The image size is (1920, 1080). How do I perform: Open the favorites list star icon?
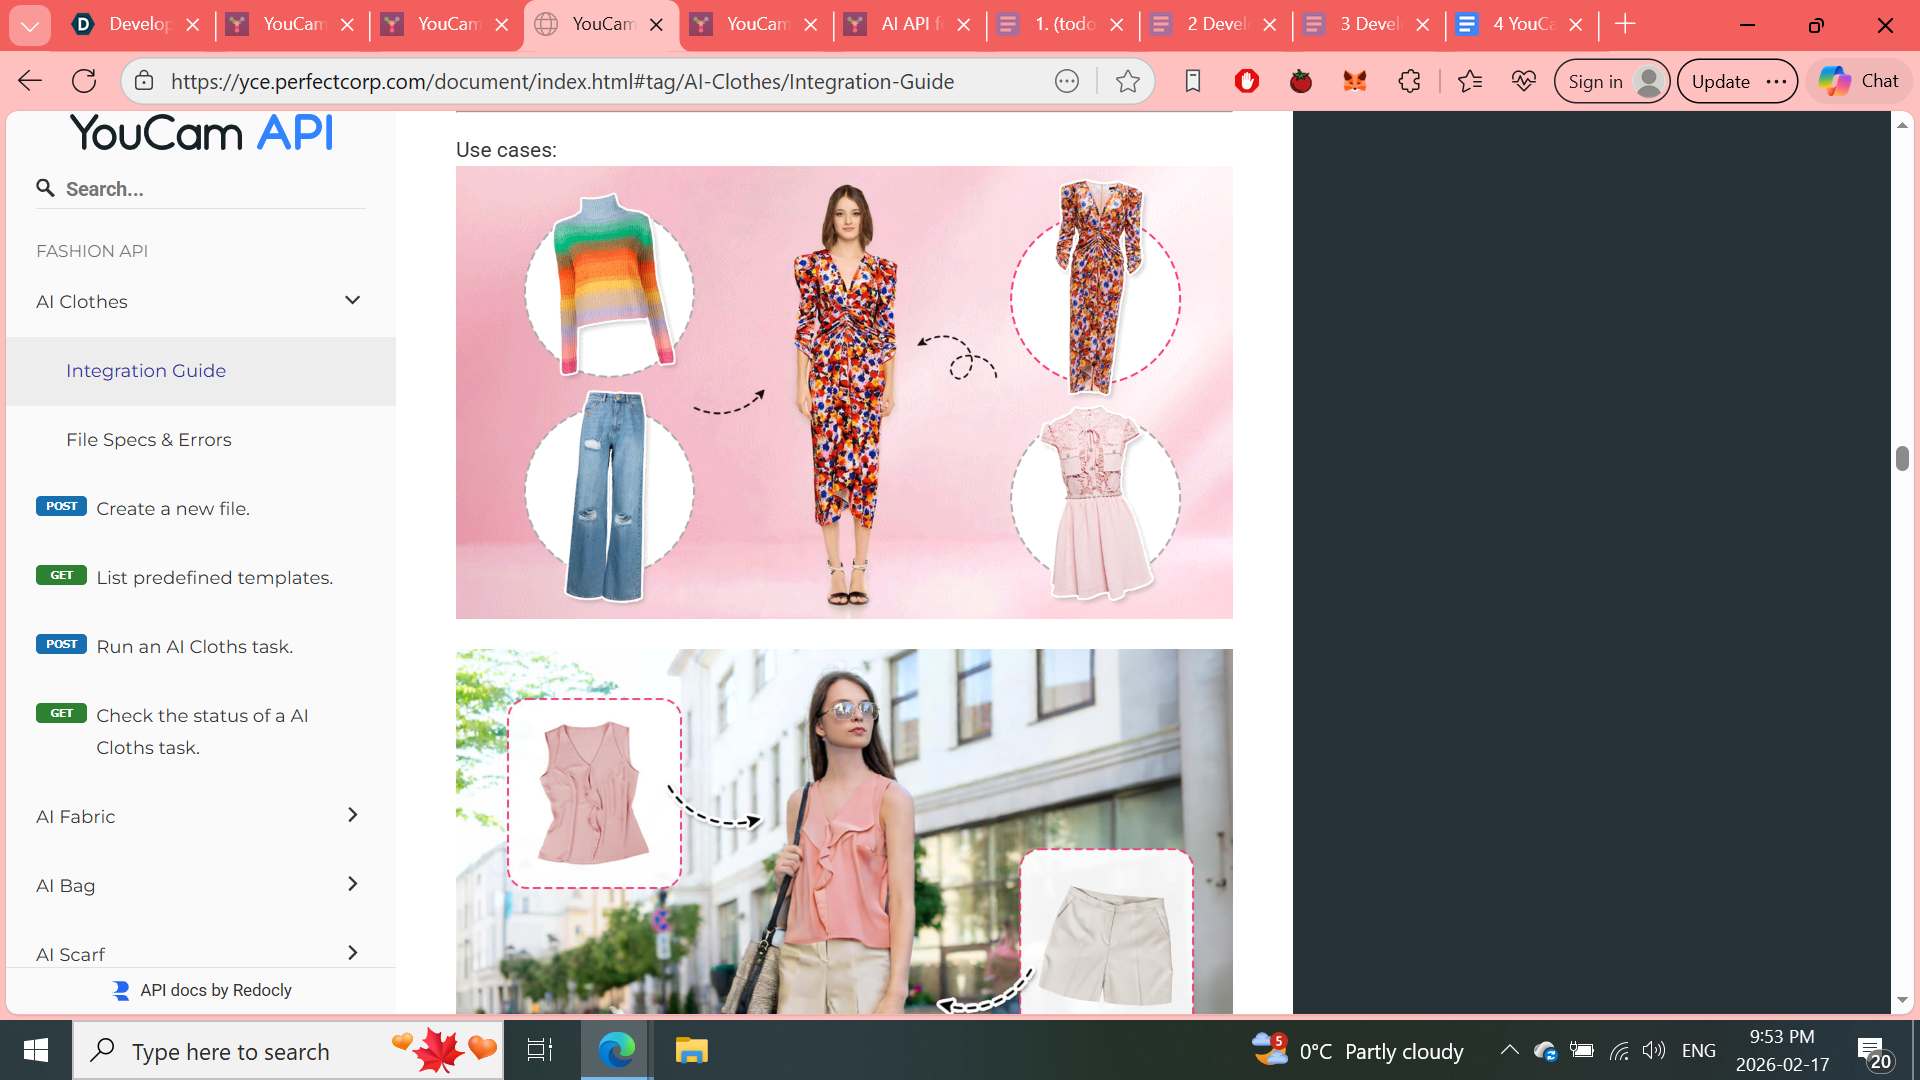[x=1469, y=81]
